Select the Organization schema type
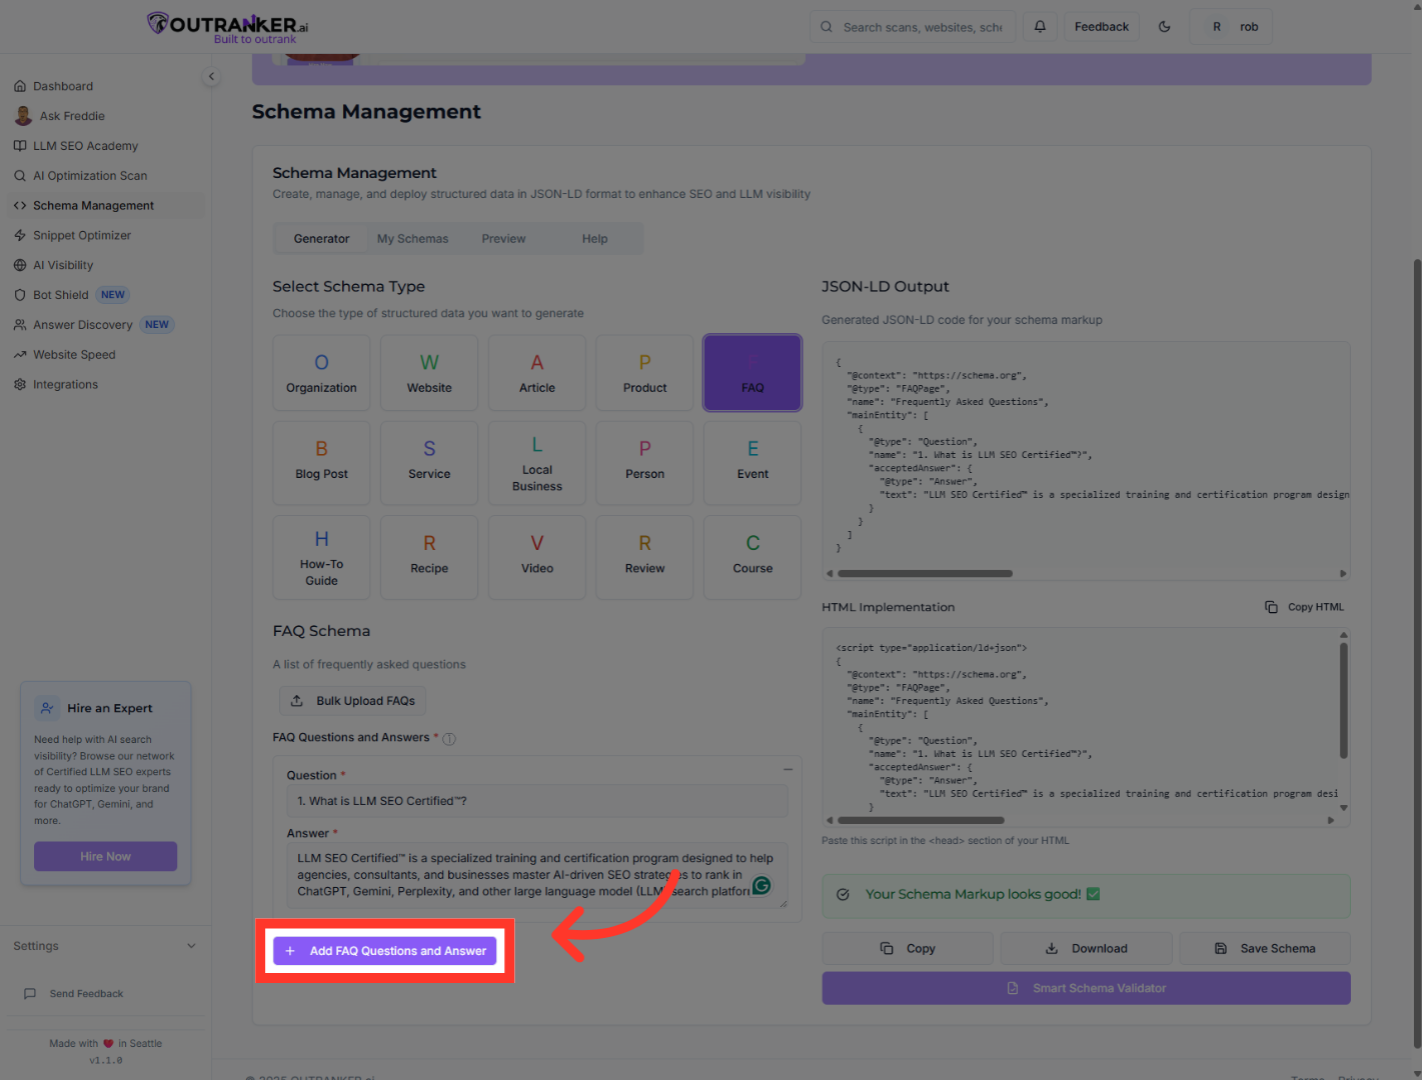The image size is (1422, 1080). (321, 373)
